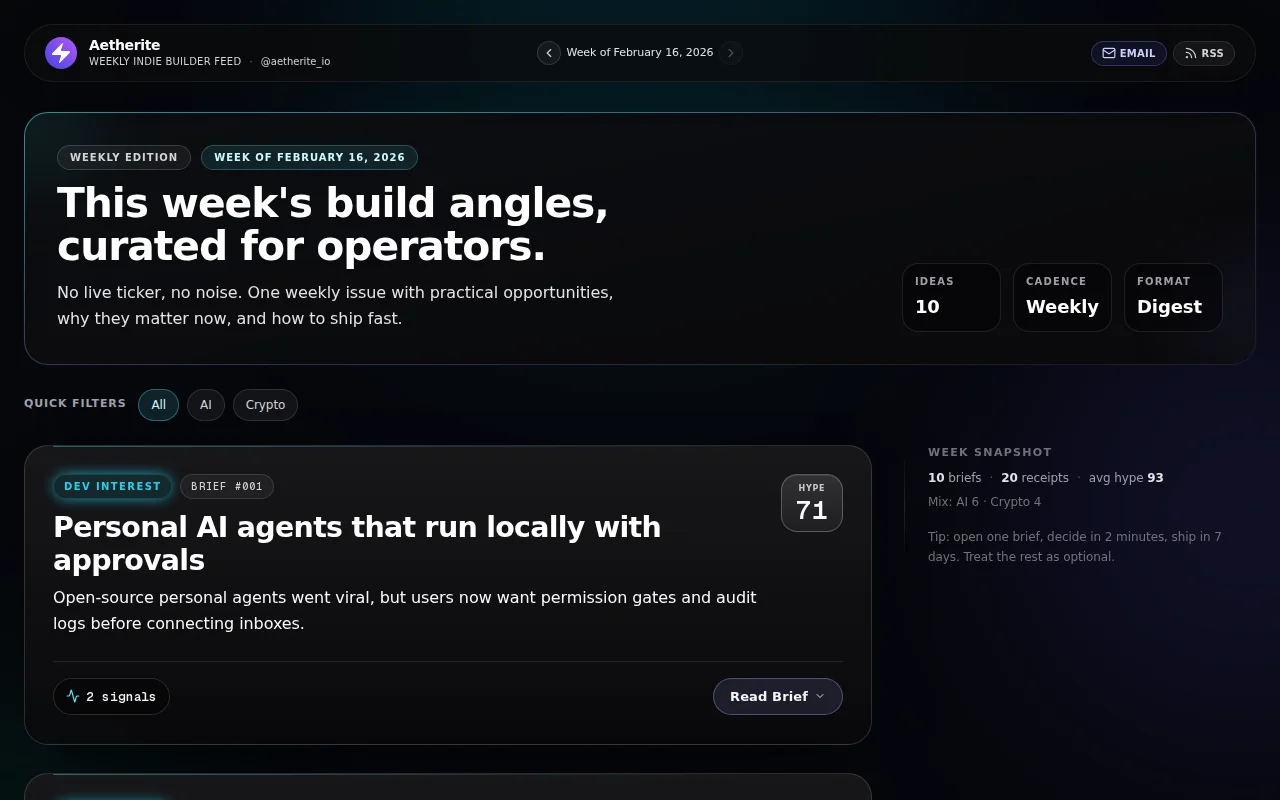The height and width of the screenshot is (800, 1280).
Task: Click the WEEKLY INDIE BUILDER FEED tagline
Action: (165, 61)
